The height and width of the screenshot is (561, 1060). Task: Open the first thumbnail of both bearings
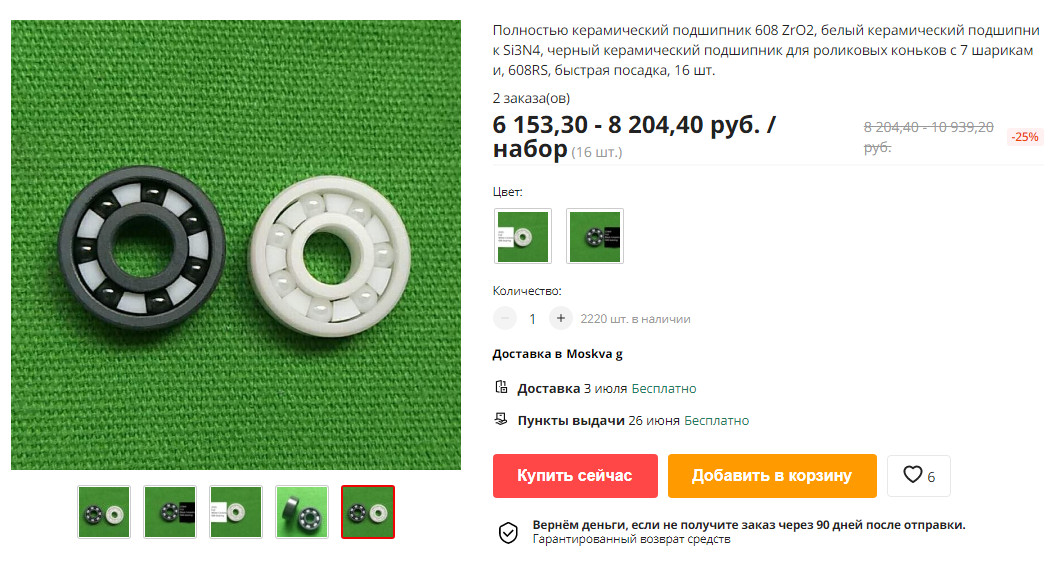point(103,512)
